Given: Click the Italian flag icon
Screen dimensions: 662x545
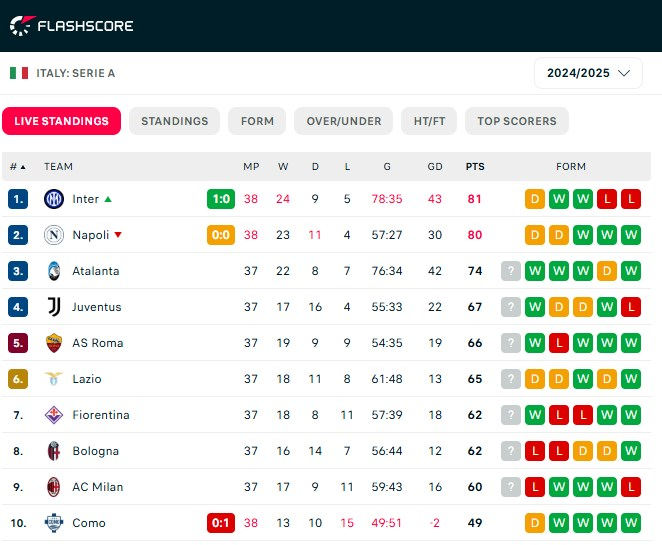Looking at the screenshot, I should (x=19, y=73).
